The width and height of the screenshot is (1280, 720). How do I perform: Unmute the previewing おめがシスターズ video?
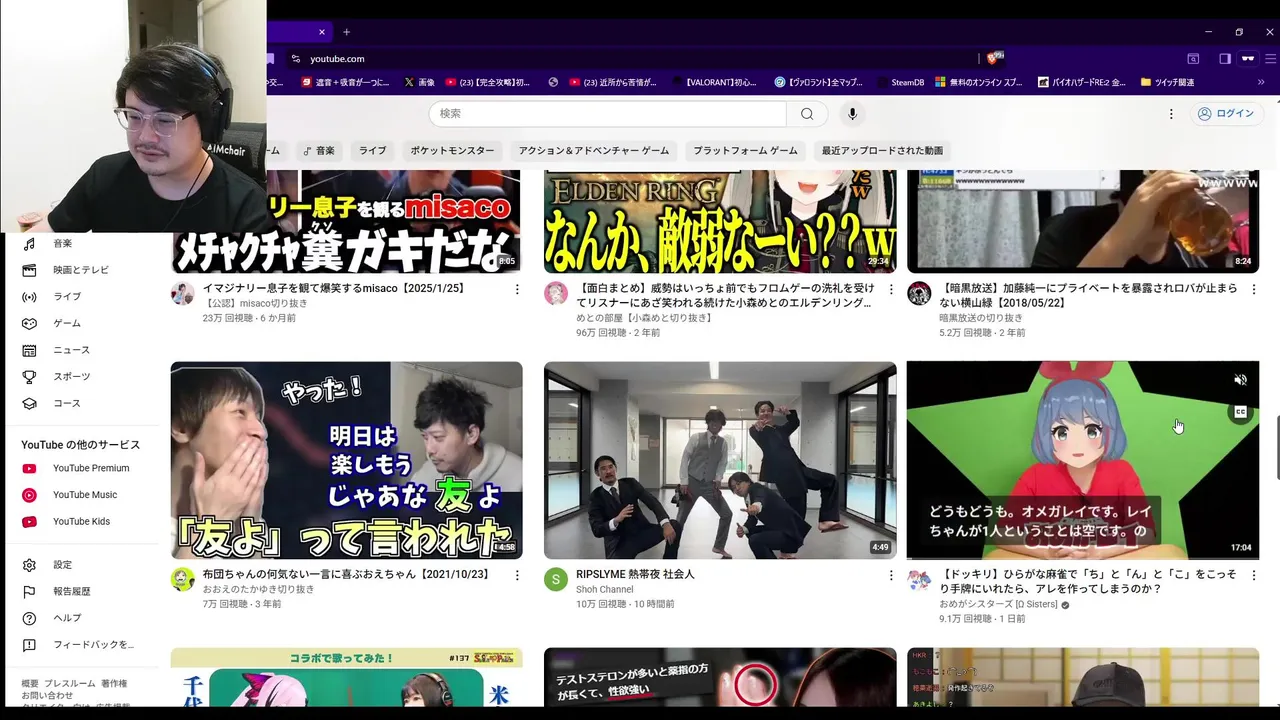[1240, 380]
